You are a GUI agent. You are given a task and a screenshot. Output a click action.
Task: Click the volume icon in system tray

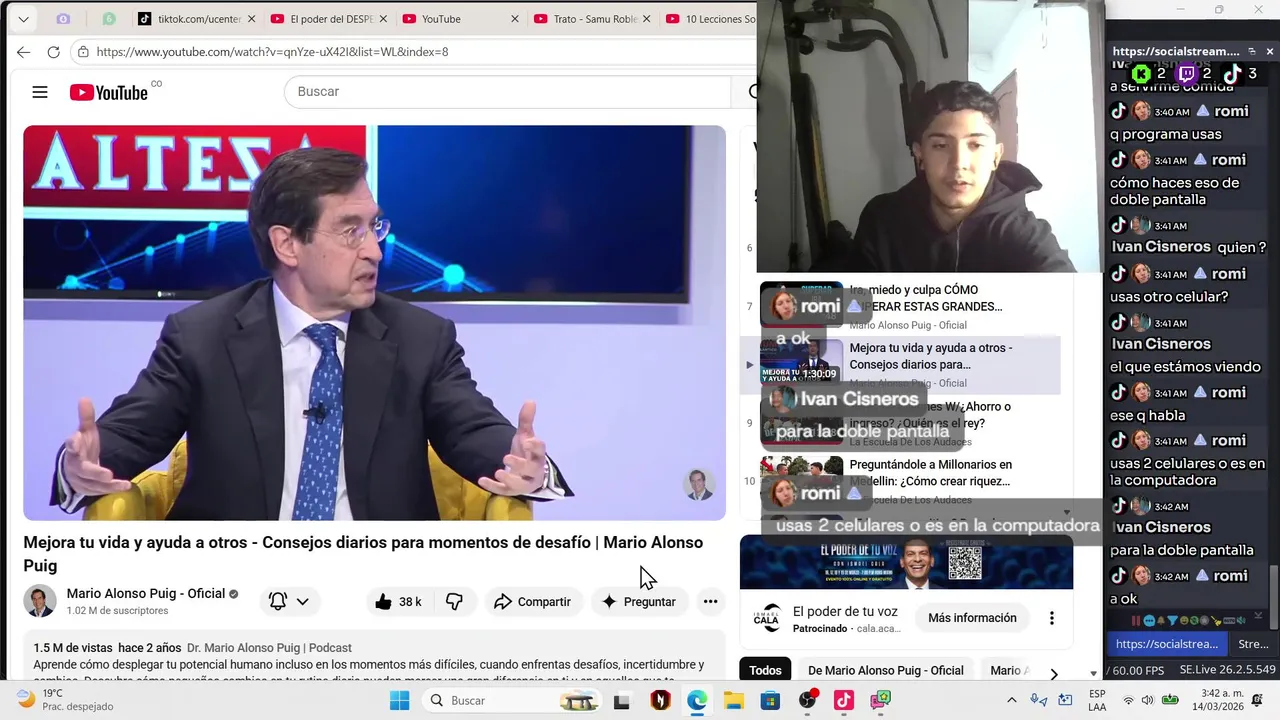[x=1147, y=700]
